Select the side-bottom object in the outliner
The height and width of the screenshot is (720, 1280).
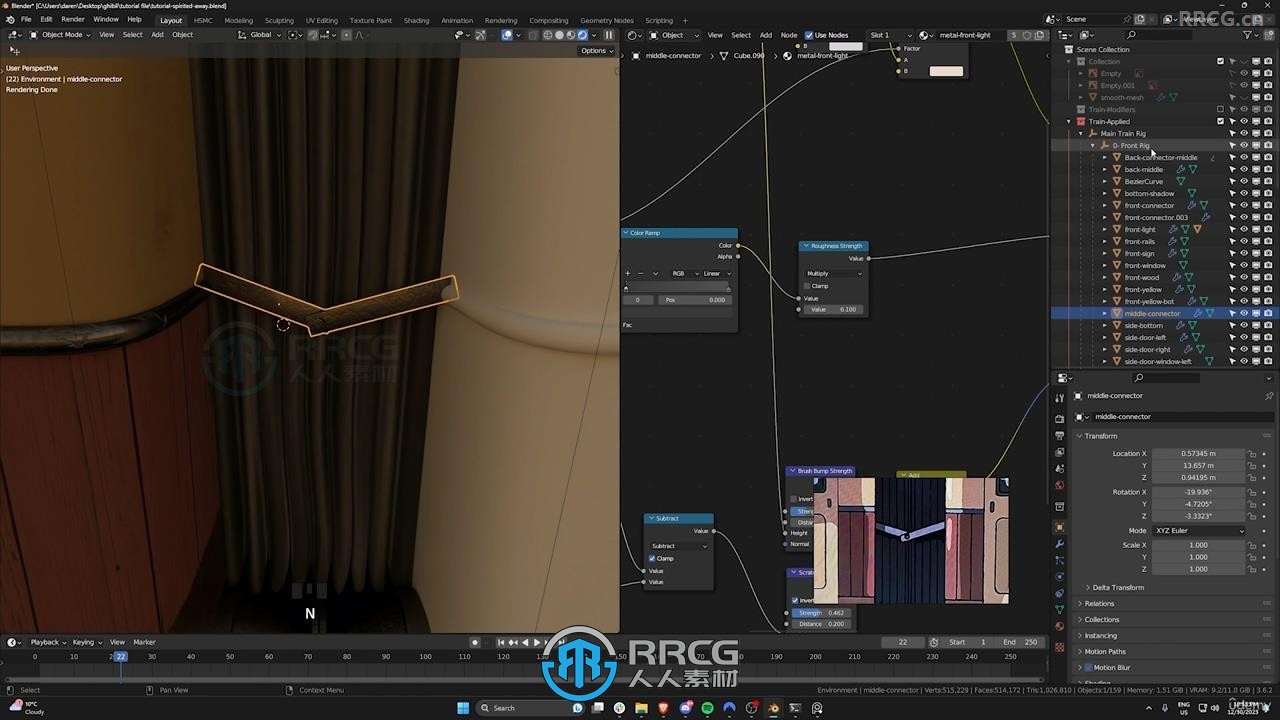click(x=1143, y=325)
